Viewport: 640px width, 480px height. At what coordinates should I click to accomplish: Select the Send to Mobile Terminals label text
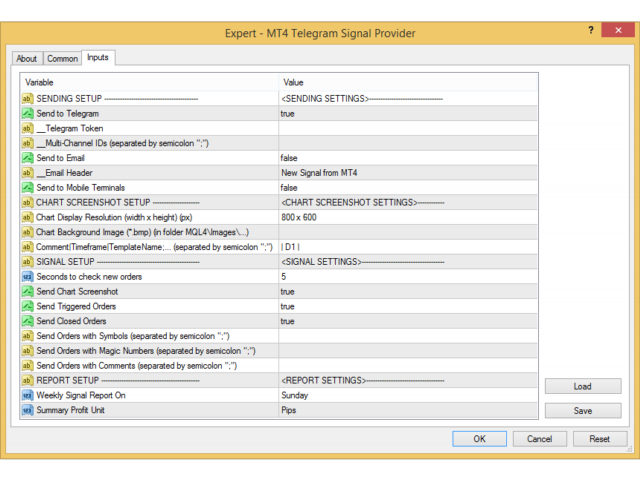[80, 188]
